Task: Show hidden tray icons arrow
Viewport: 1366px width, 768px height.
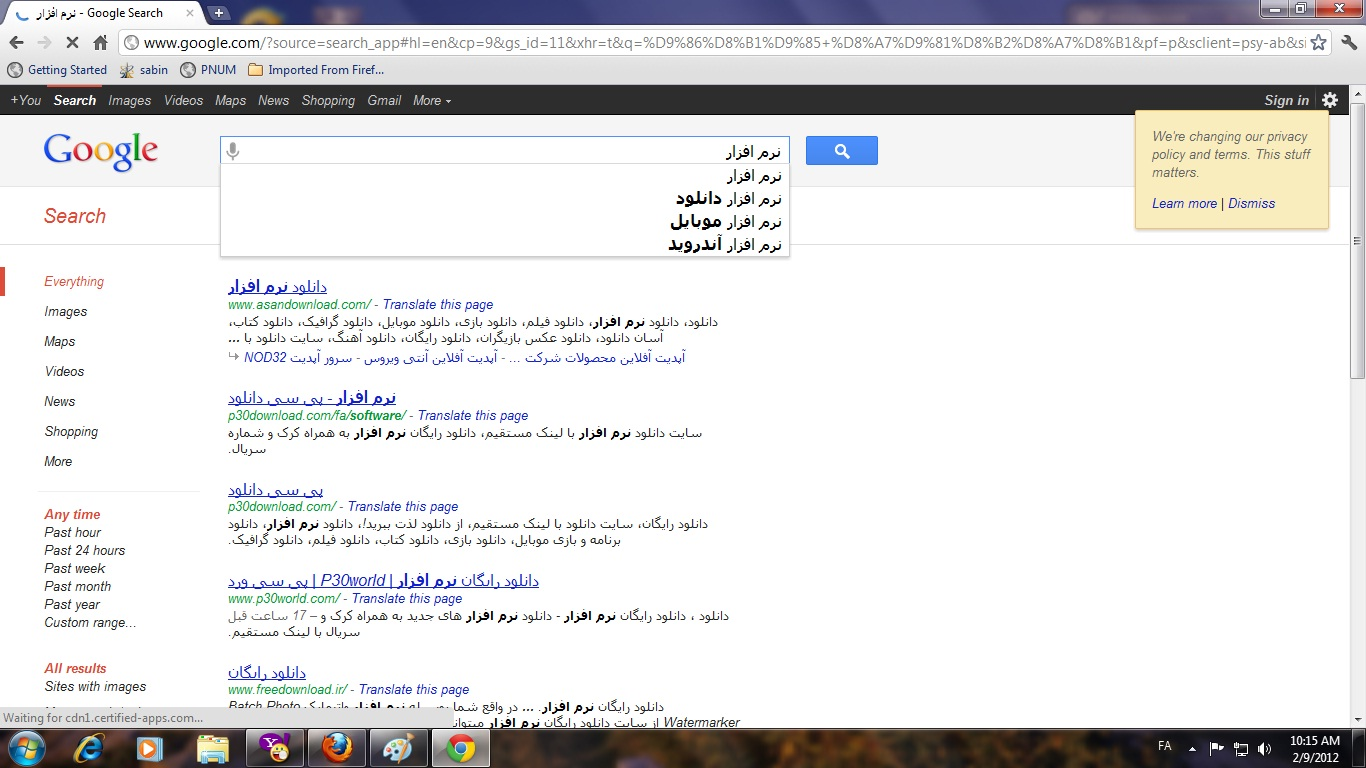Action: (x=1192, y=748)
